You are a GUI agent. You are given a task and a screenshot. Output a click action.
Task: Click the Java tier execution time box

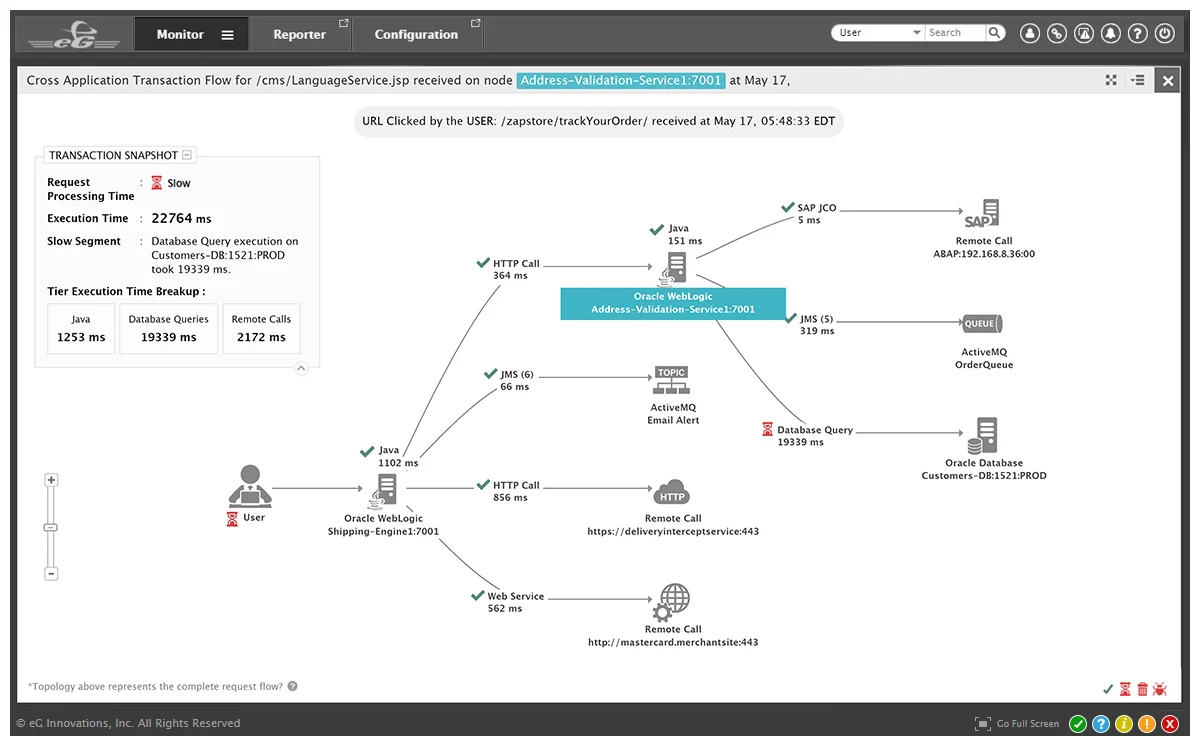coord(81,329)
